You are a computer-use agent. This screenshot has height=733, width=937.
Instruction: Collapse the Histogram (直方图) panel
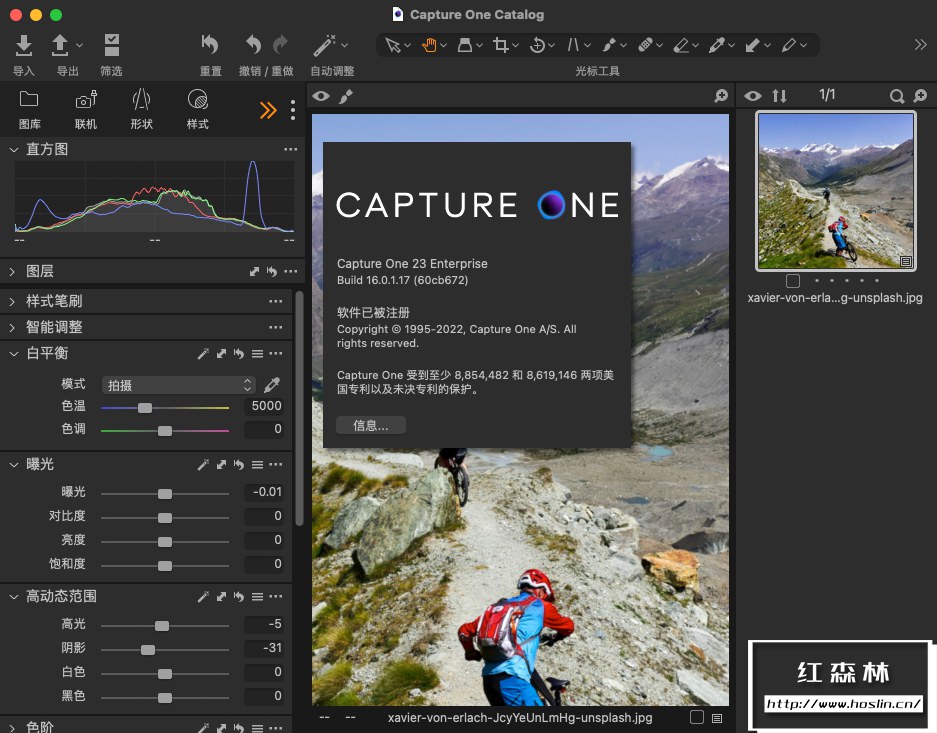point(14,149)
